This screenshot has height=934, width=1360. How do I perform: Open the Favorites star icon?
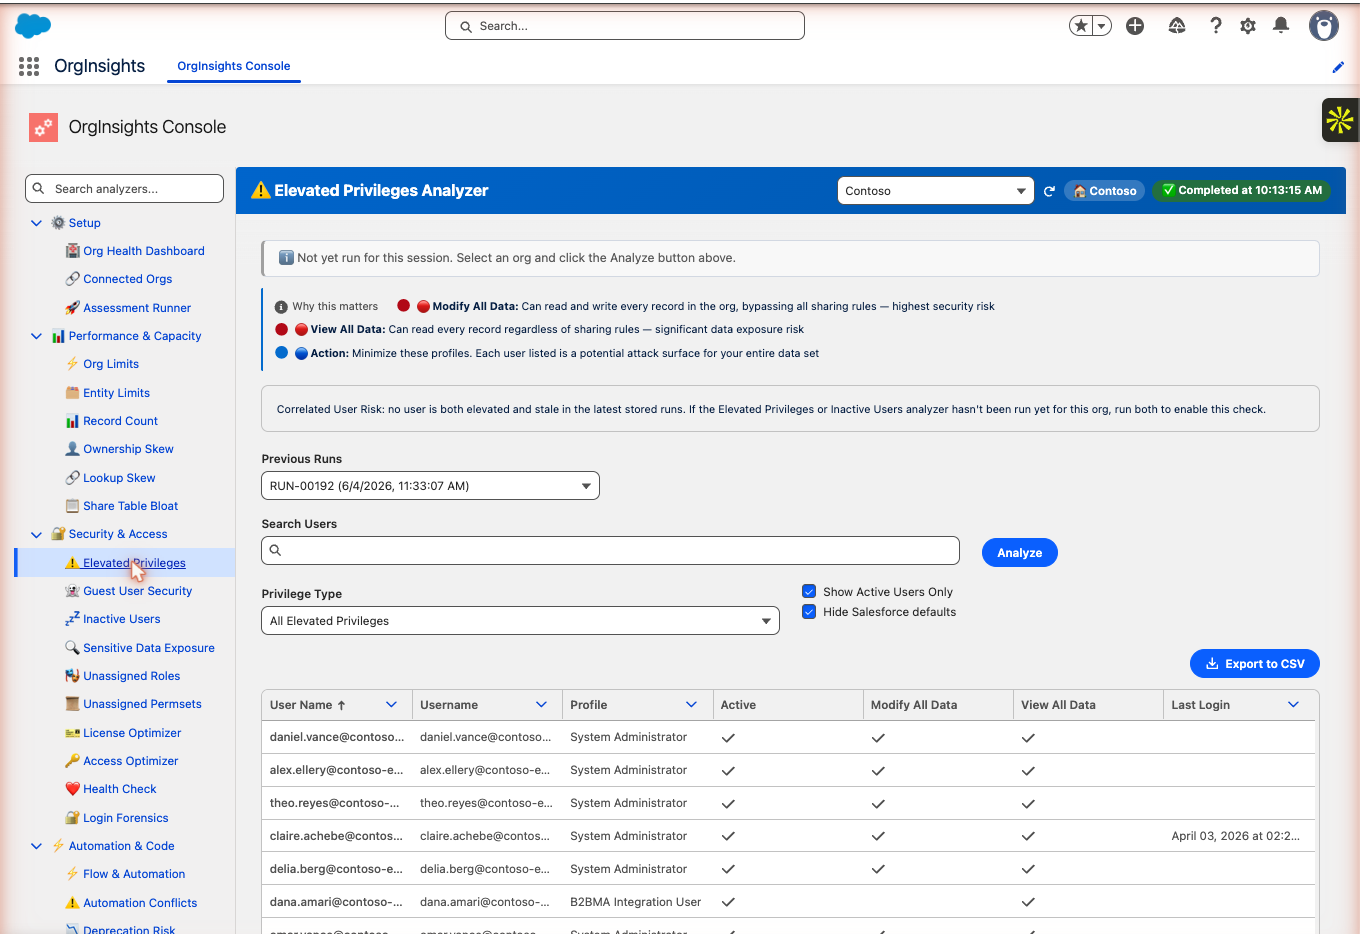pyautogui.click(x=1081, y=26)
